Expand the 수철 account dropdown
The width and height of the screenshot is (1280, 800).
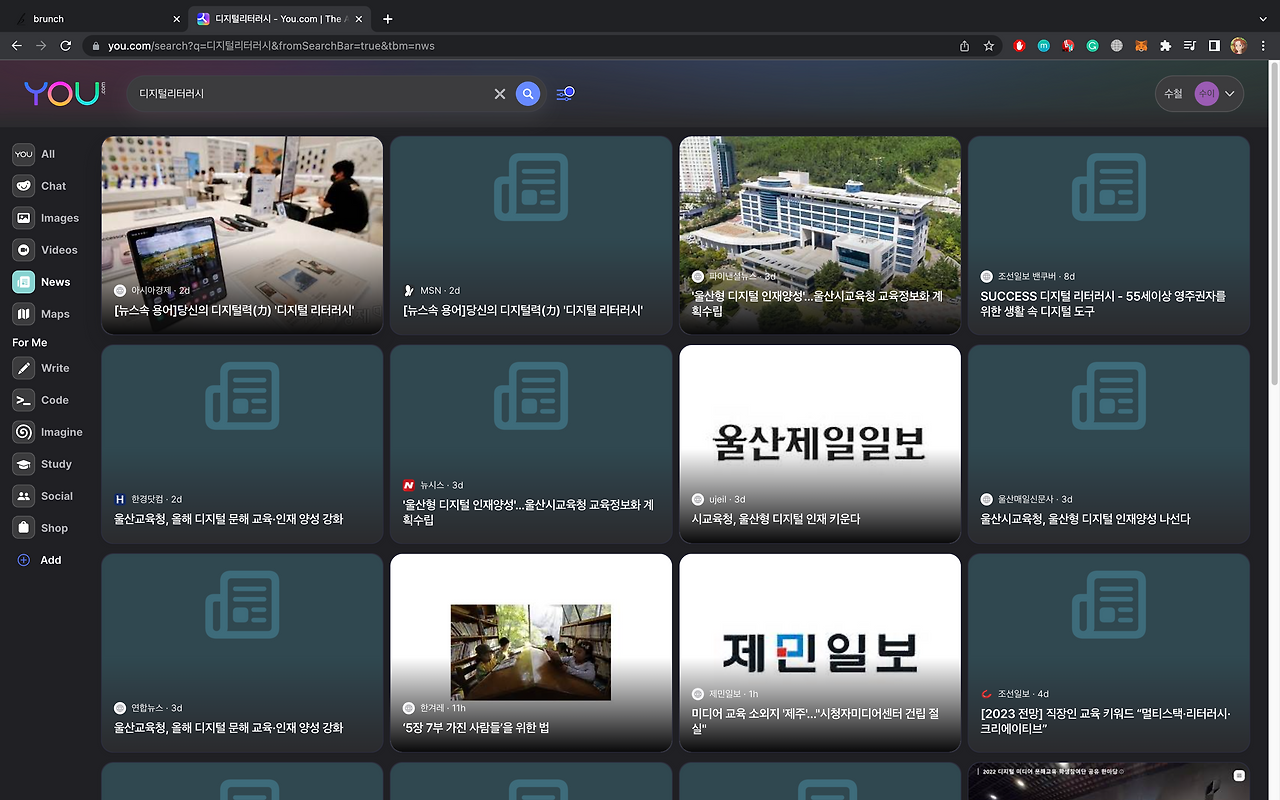[1199, 94]
